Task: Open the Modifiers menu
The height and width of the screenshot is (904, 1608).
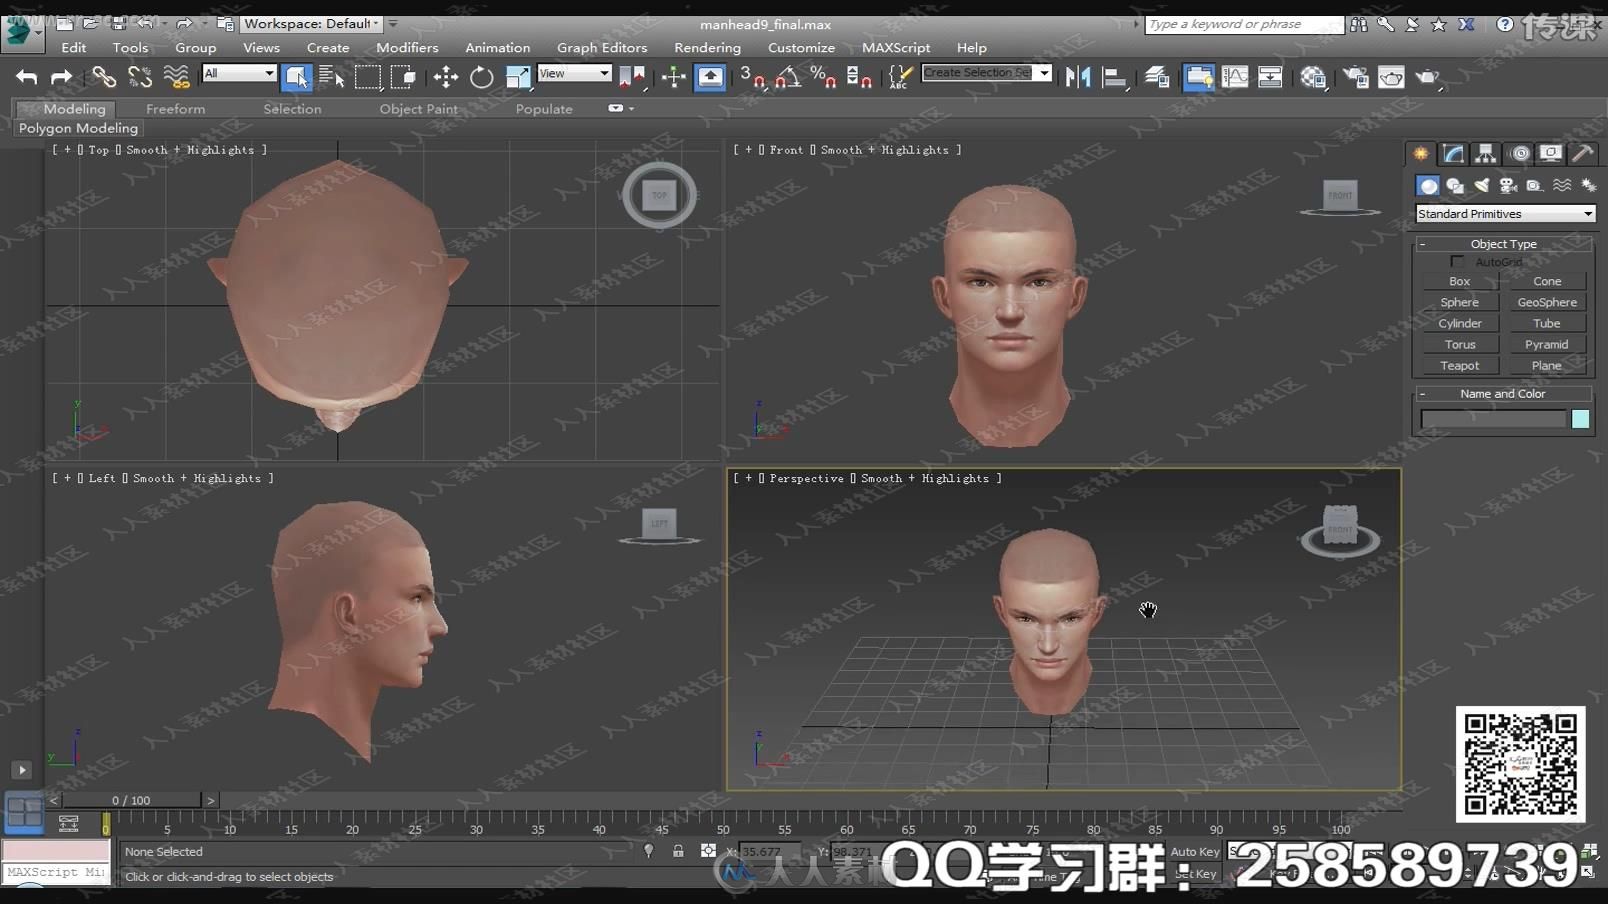Action: (x=407, y=47)
